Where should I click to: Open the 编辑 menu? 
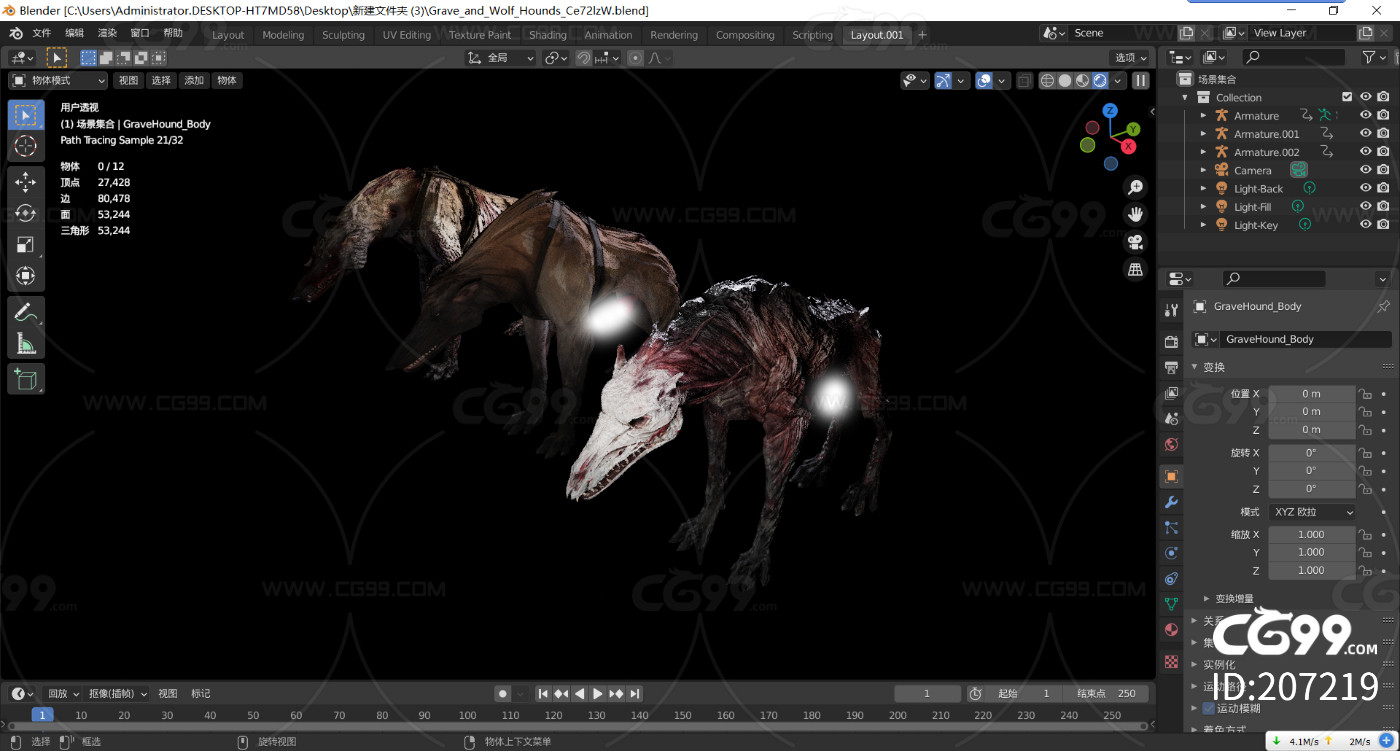click(75, 34)
